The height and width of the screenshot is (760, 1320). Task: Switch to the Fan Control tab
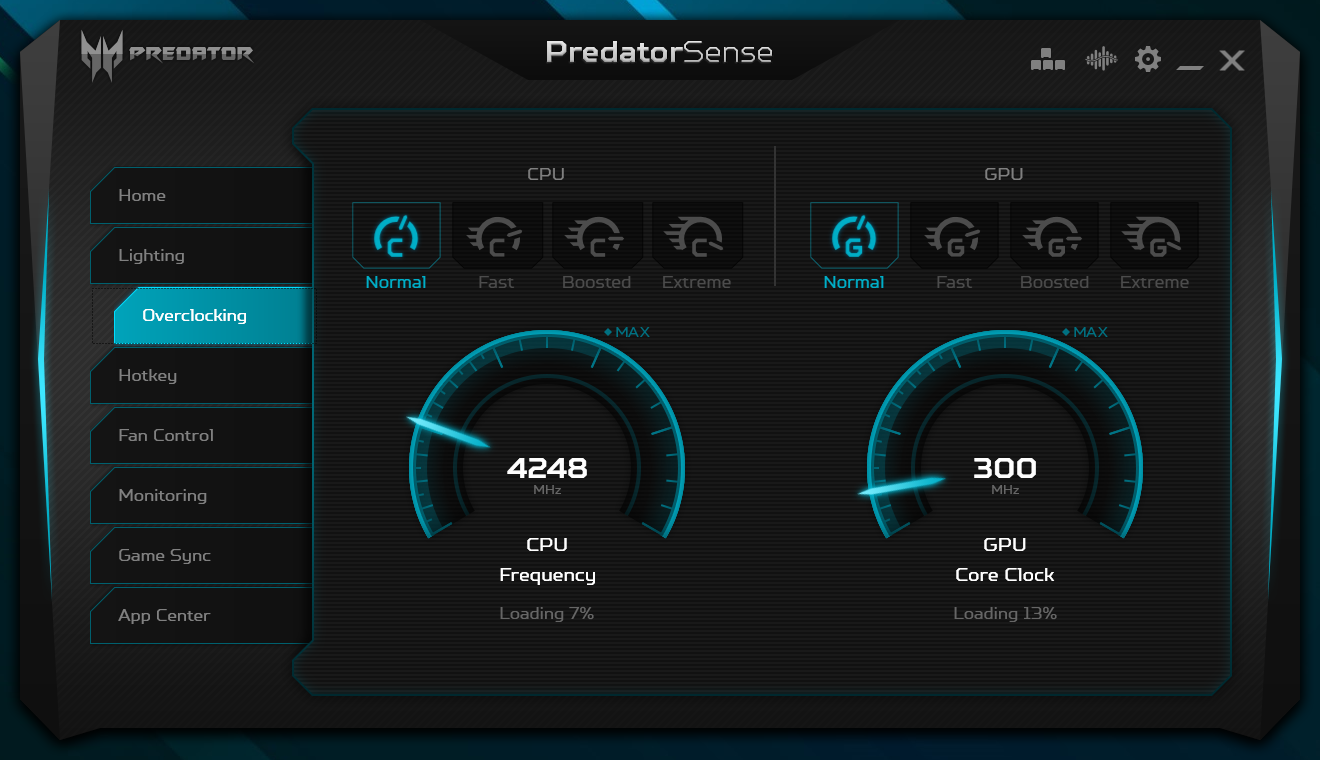coord(201,435)
